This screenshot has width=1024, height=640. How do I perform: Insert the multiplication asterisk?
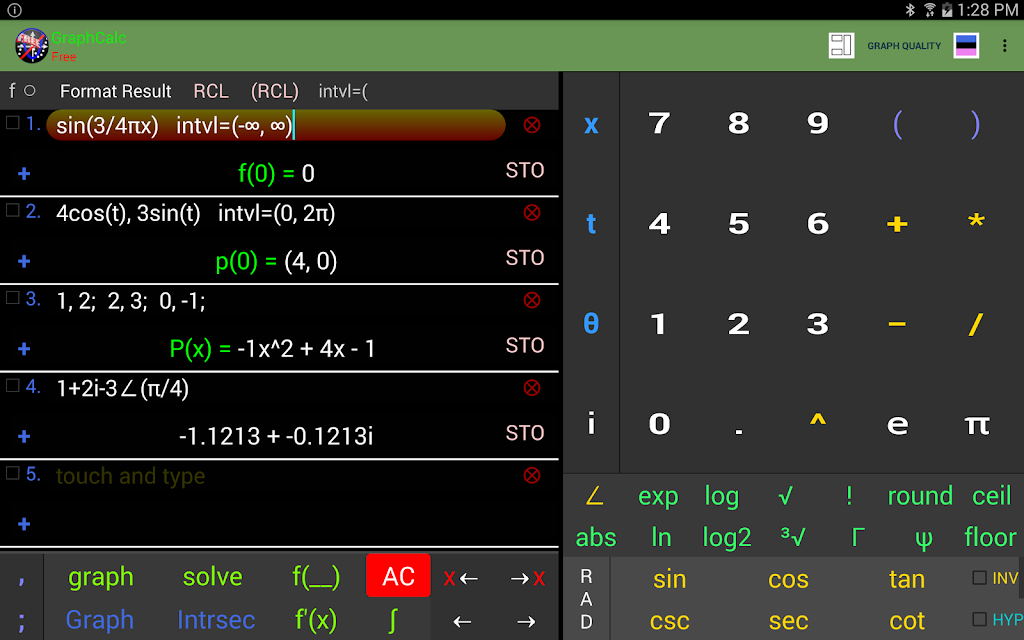tap(976, 221)
